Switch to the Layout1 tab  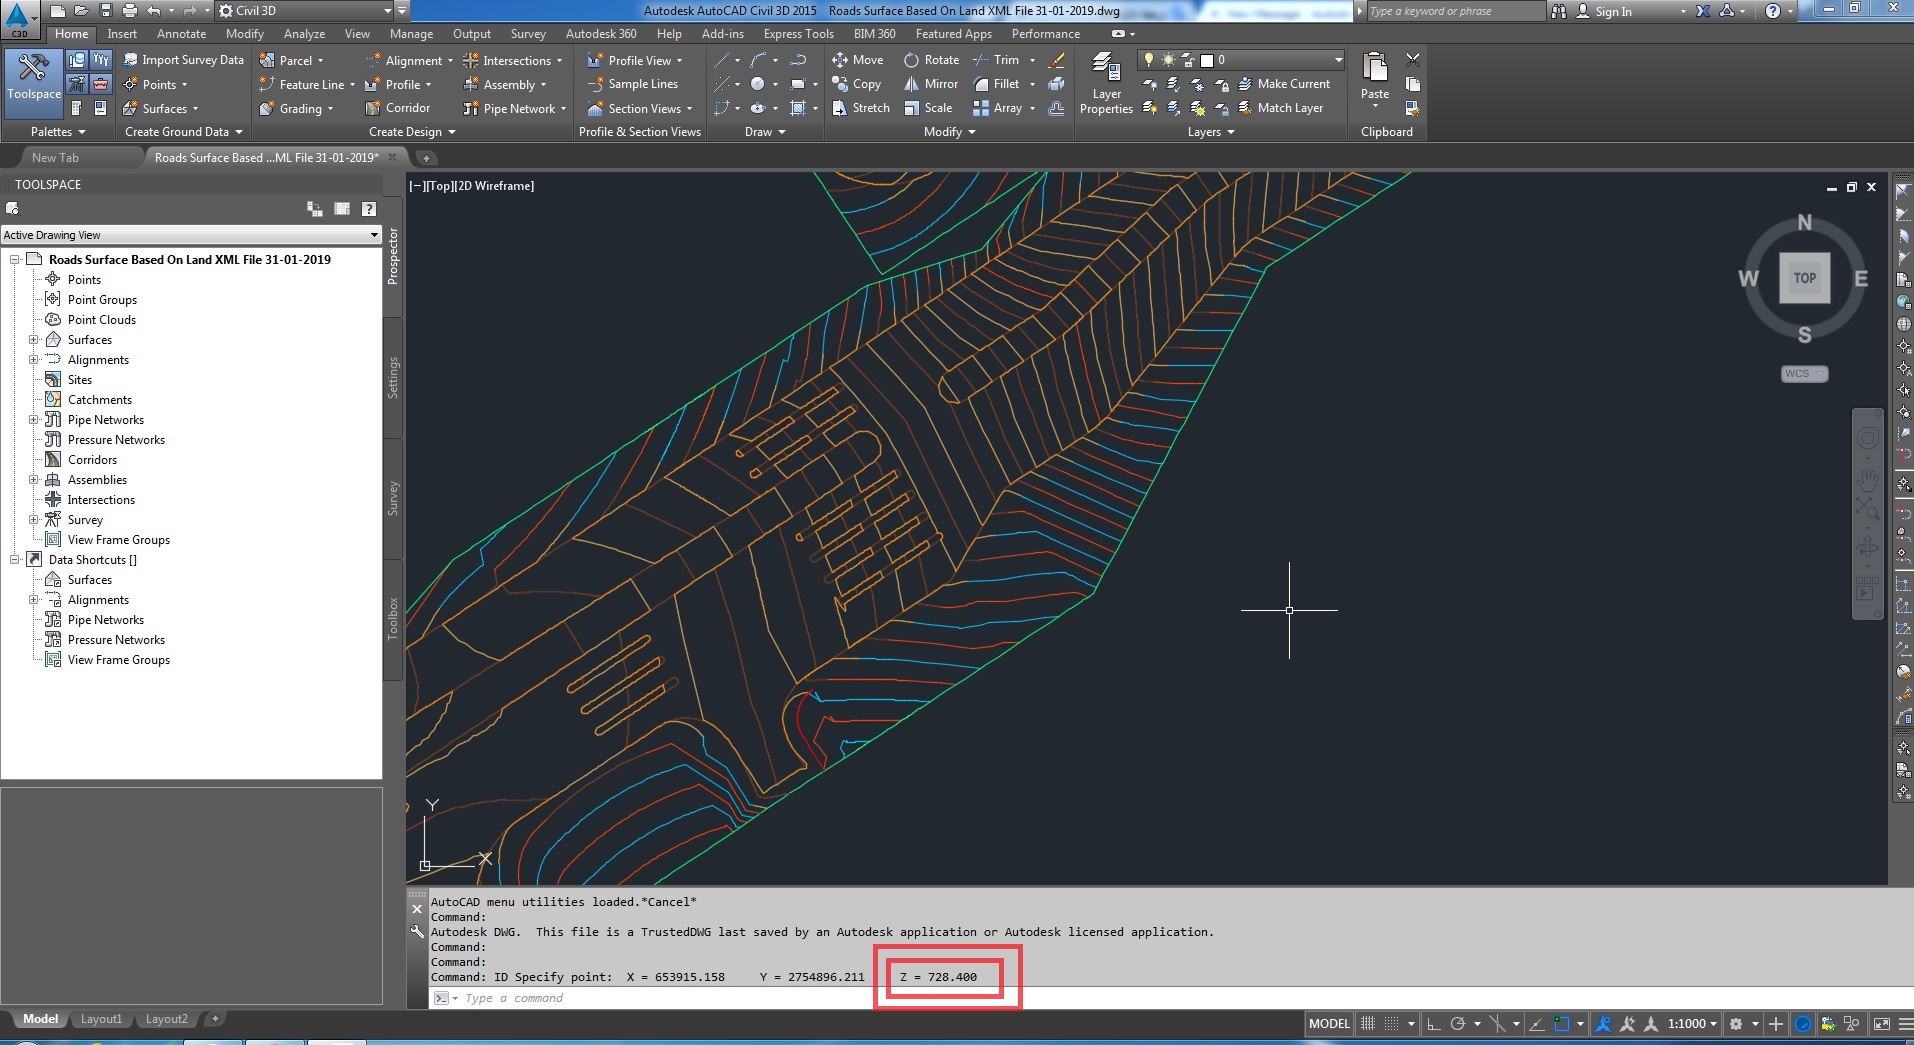pyautogui.click(x=100, y=1018)
